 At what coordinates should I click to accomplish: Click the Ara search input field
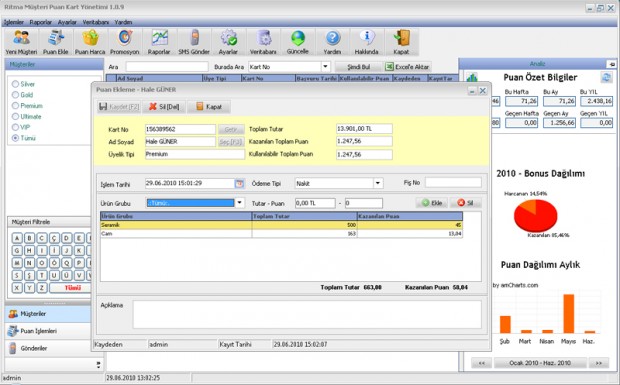pos(167,67)
